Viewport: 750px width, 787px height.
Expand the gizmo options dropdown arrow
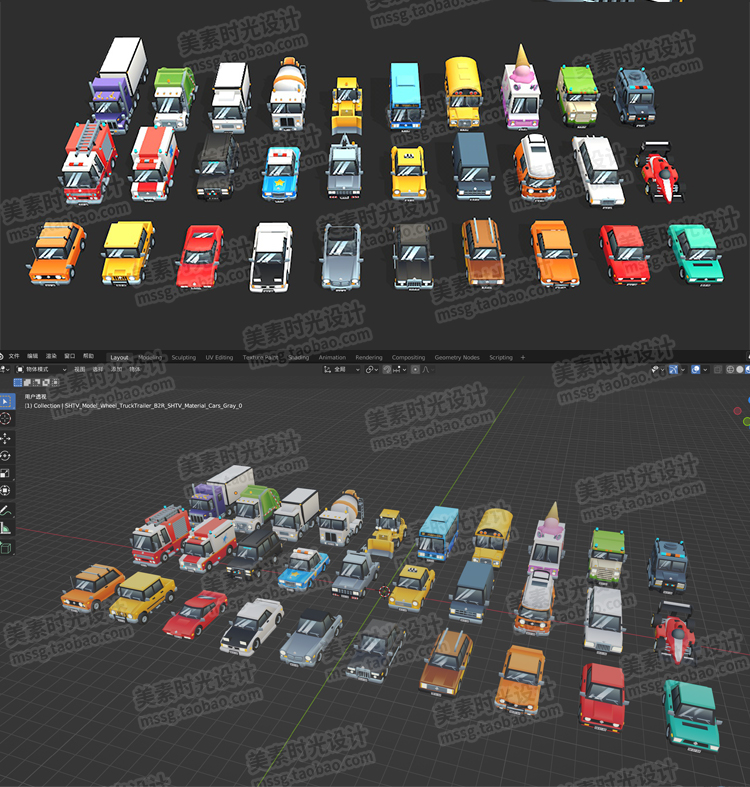coord(683,369)
